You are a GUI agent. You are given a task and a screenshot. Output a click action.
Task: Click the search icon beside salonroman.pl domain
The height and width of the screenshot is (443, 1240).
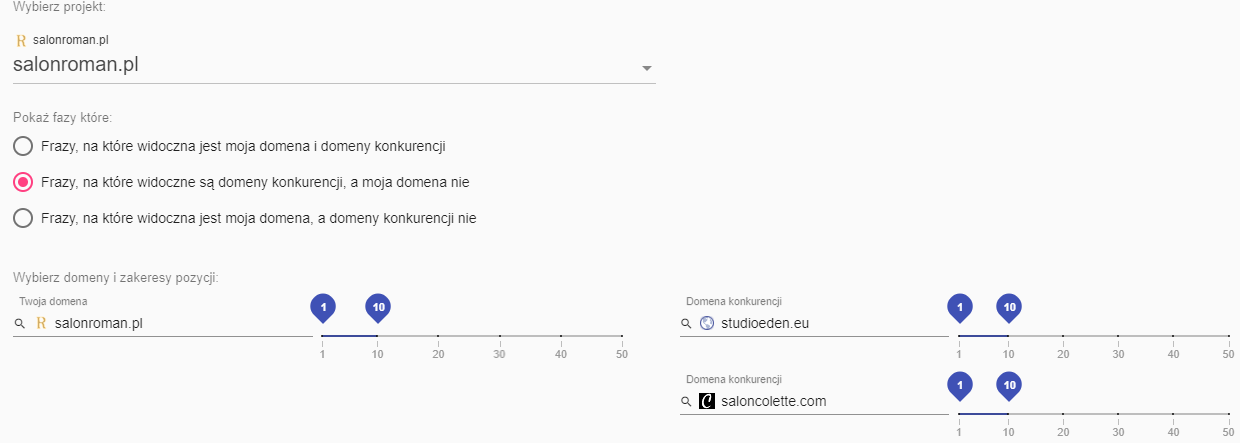point(20,324)
